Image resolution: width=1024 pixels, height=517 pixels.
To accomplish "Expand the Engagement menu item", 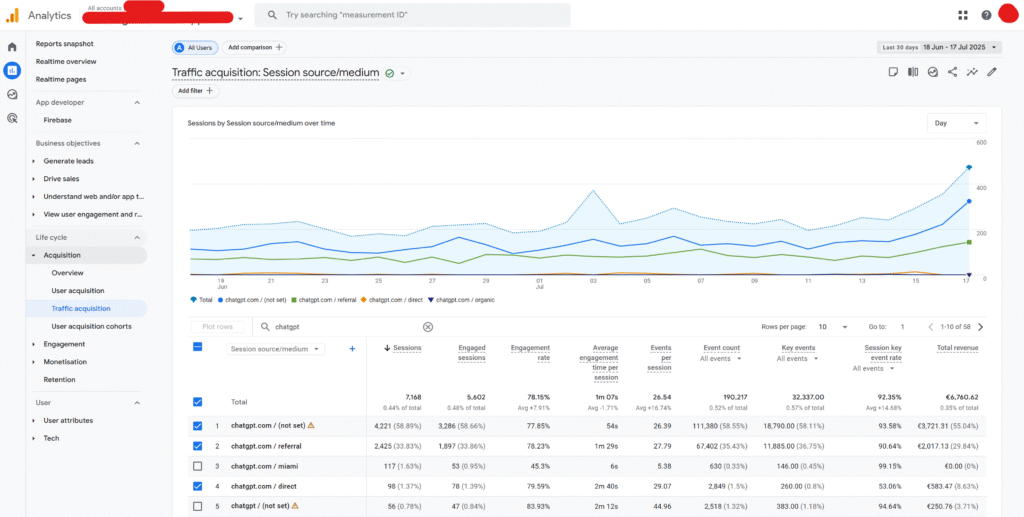I will [34, 344].
